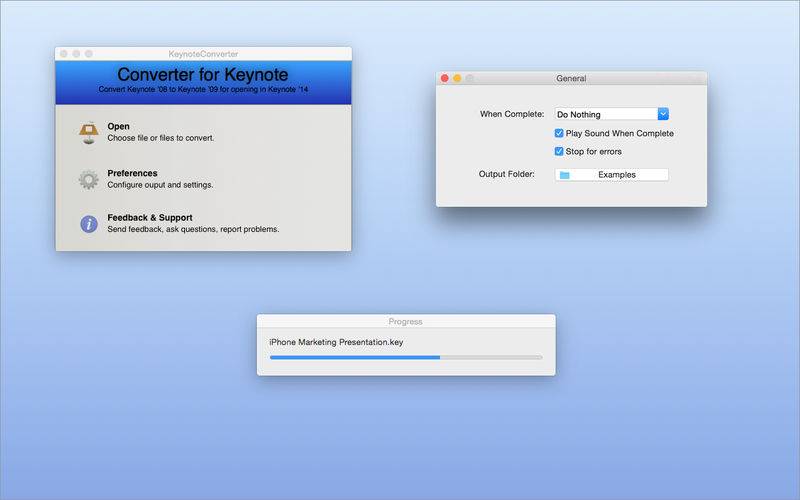This screenshot has height=500, width=800.
Task: Select Feedback & Support label
Action: pyautogui.click(x=150, y=217)
